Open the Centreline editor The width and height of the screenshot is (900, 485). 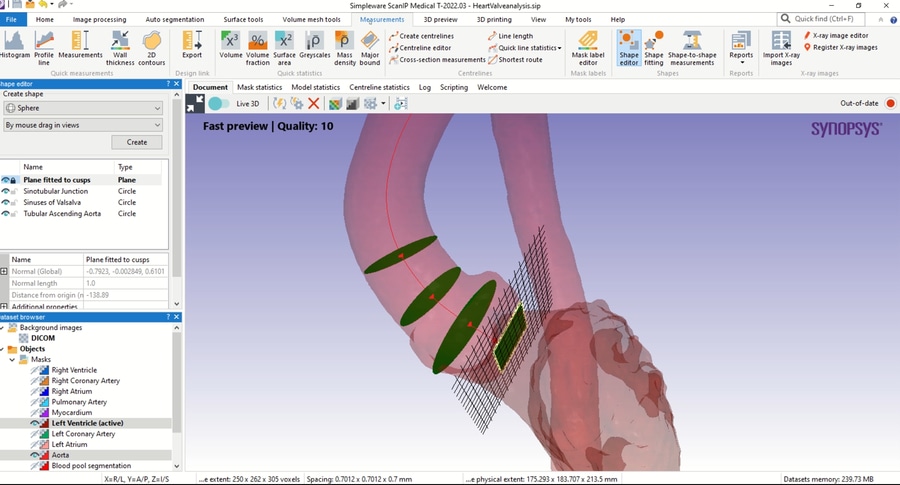[x=420, y=48]
